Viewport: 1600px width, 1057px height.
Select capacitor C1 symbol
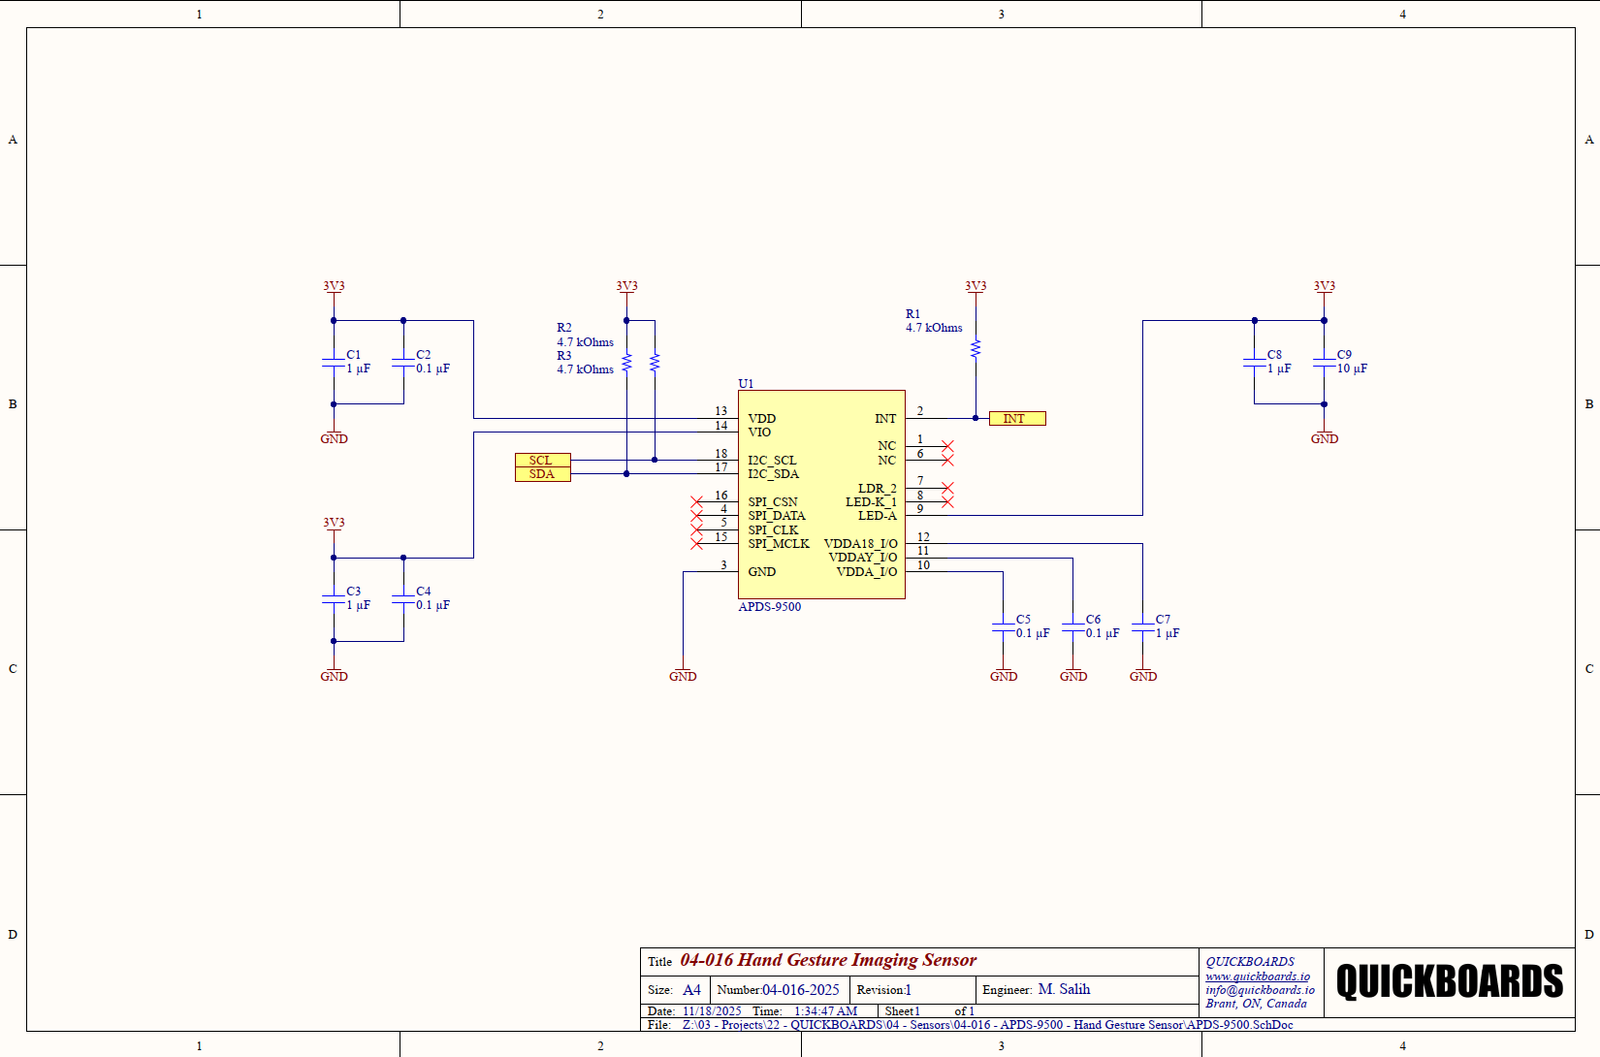click(x=333, y=363)
